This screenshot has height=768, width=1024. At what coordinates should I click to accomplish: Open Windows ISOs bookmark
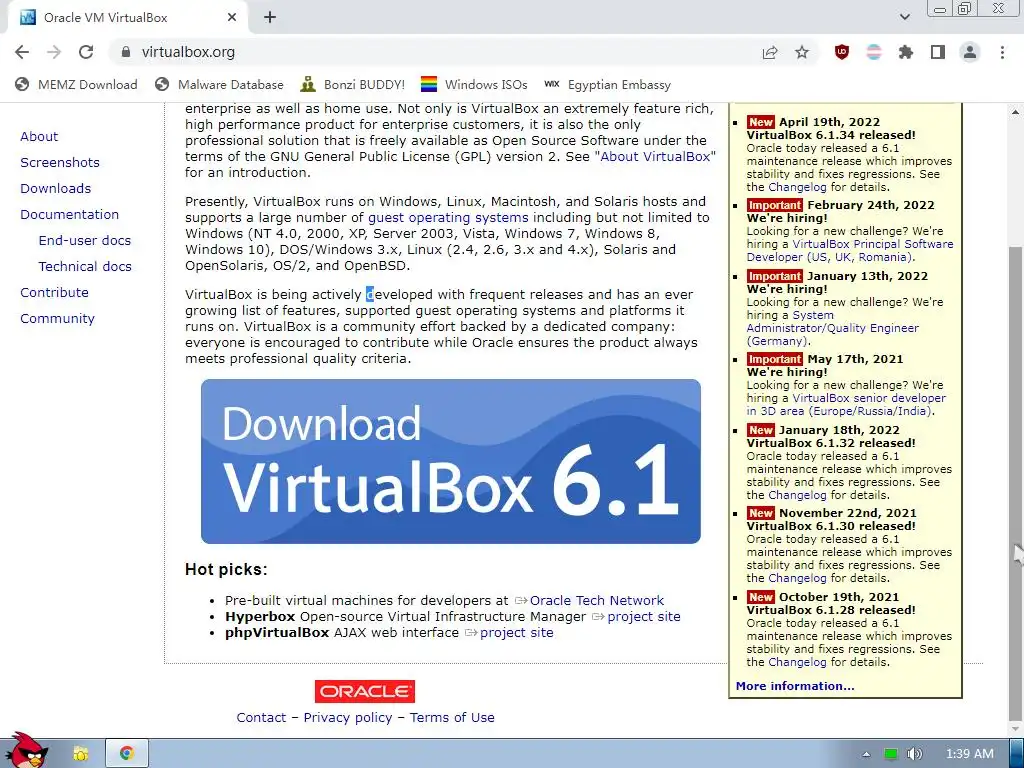474,85
